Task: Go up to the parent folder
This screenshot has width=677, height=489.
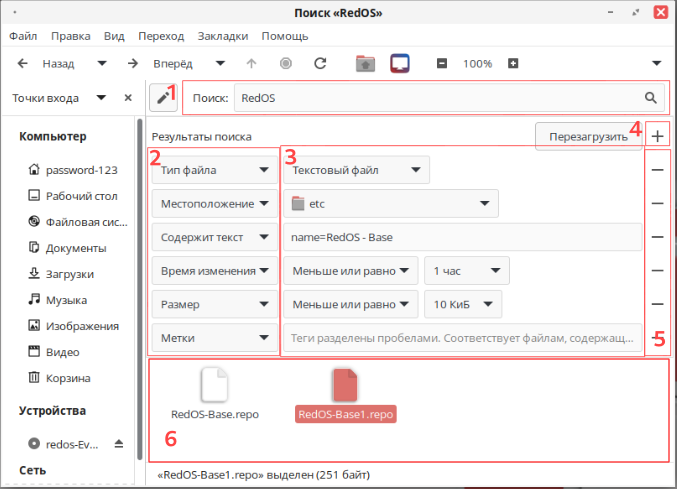Action: coord(251,64)
